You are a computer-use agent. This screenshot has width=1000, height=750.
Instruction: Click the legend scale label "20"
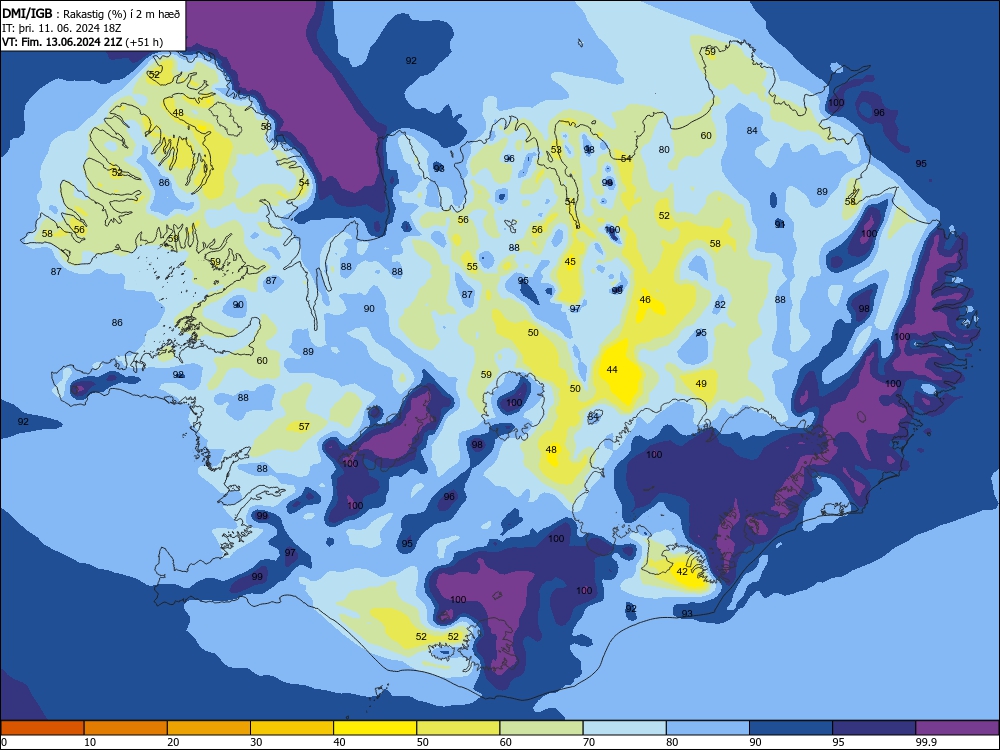(173, 742)
